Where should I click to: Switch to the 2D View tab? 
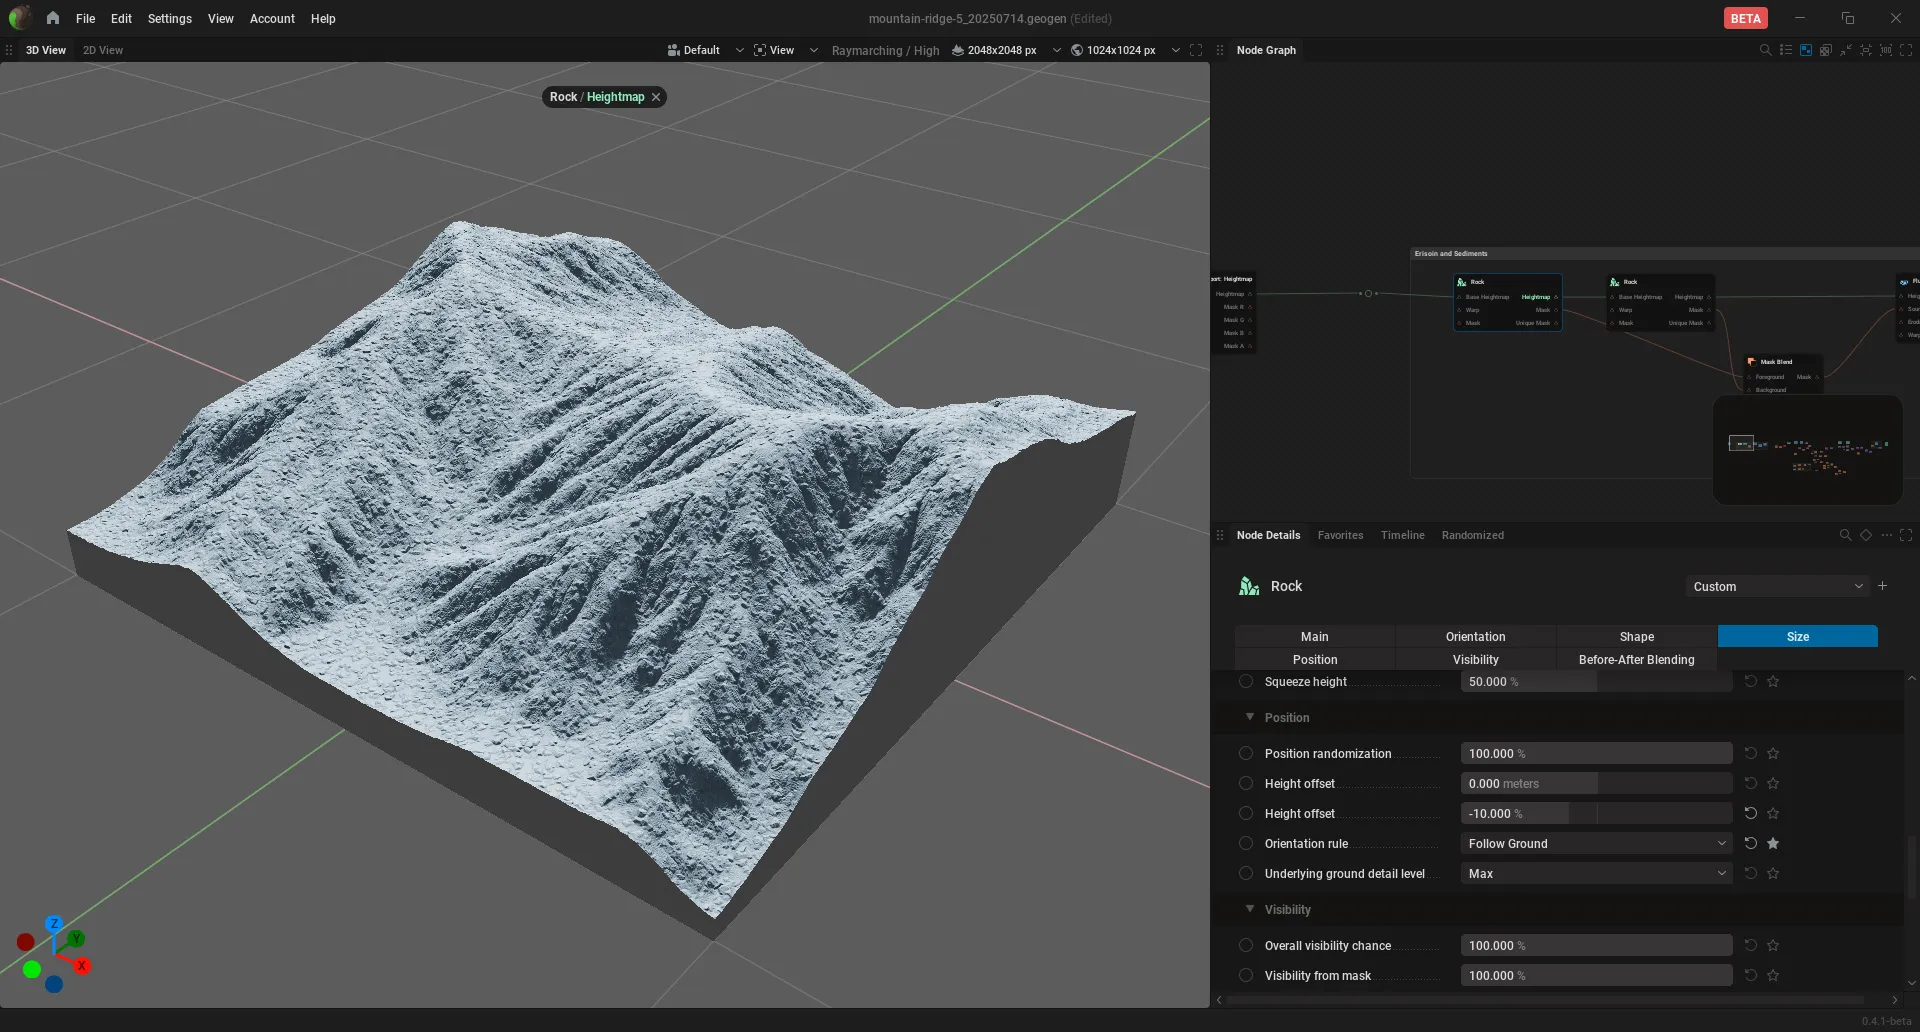[103, 50]
